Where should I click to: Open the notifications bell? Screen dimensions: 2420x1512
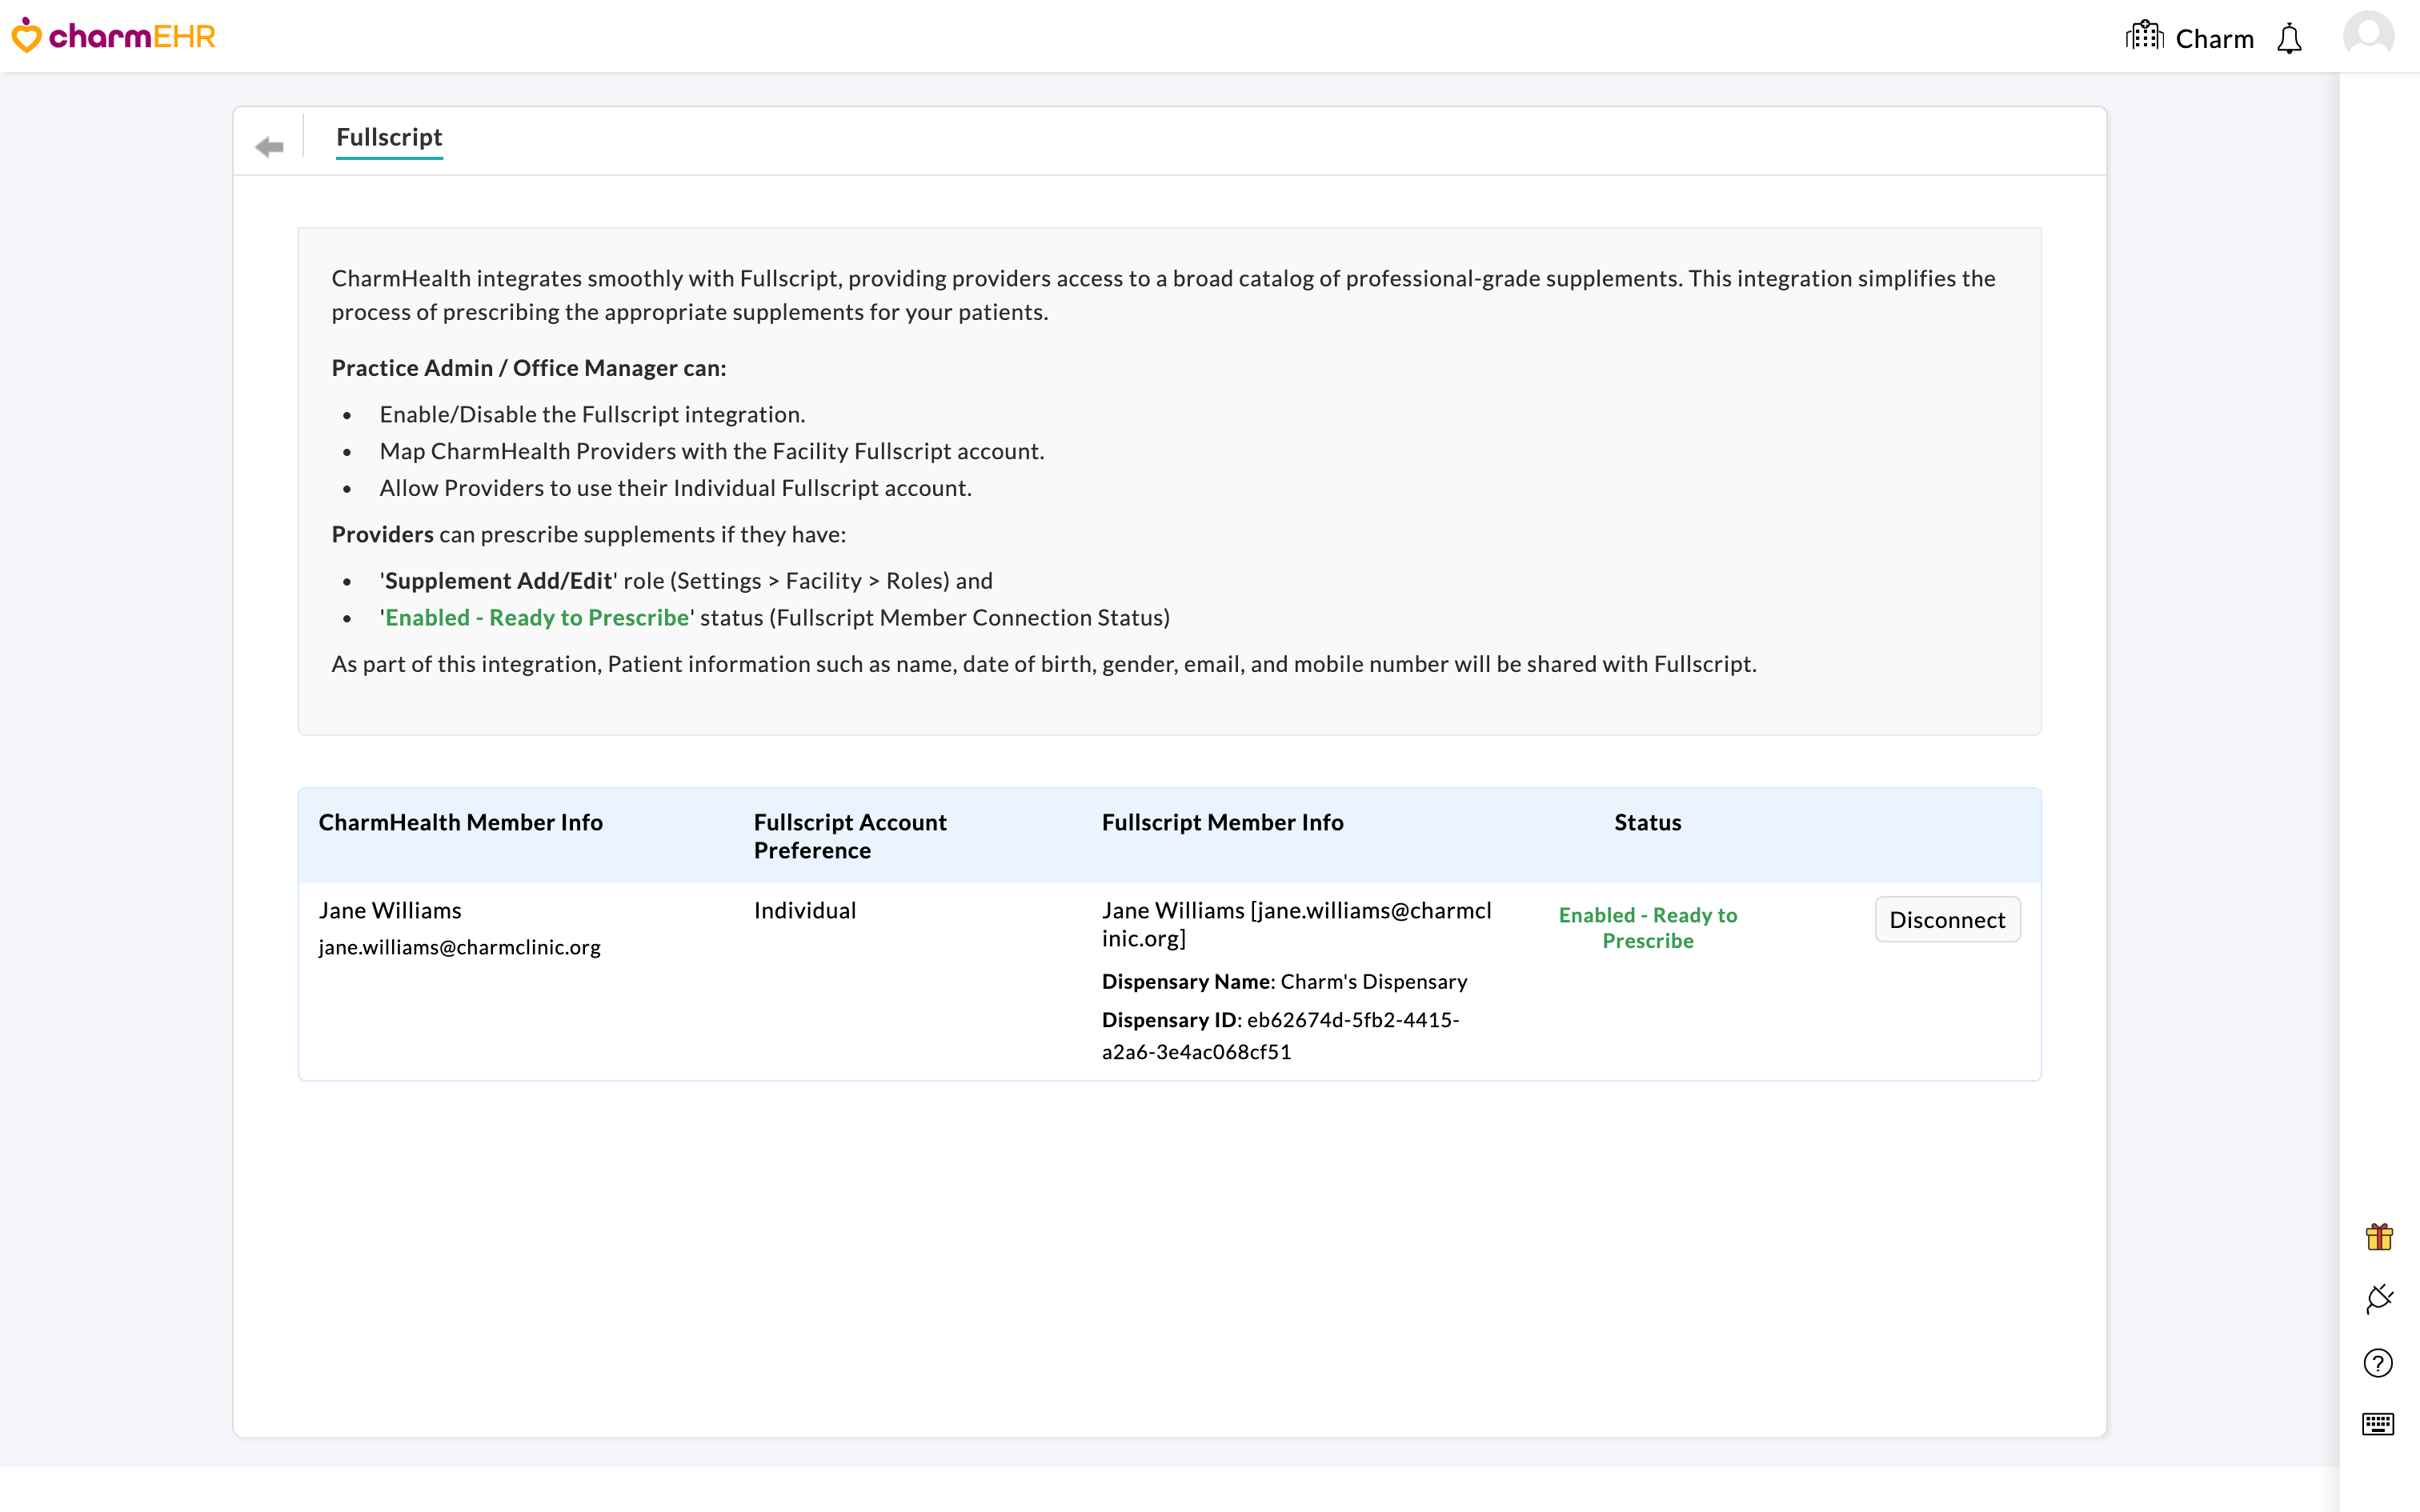click(2290, 38)
